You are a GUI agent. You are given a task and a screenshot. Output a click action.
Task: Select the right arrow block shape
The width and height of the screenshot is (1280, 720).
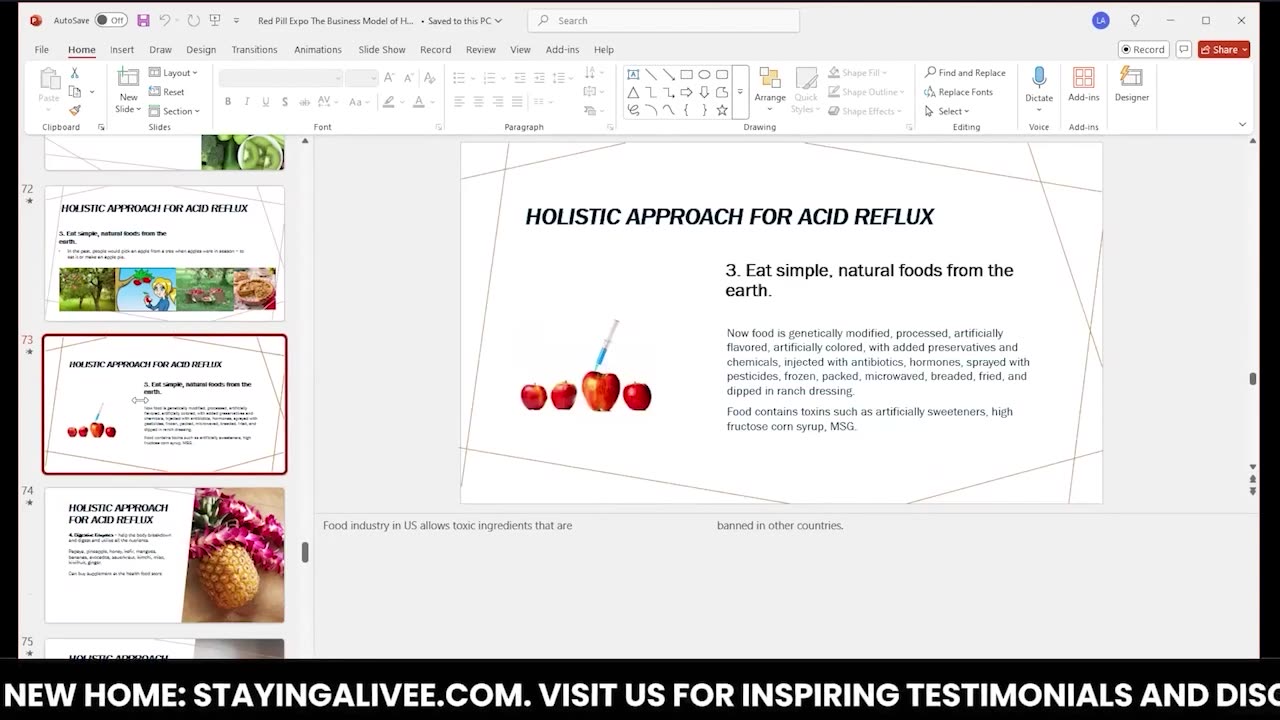[686, 92]
